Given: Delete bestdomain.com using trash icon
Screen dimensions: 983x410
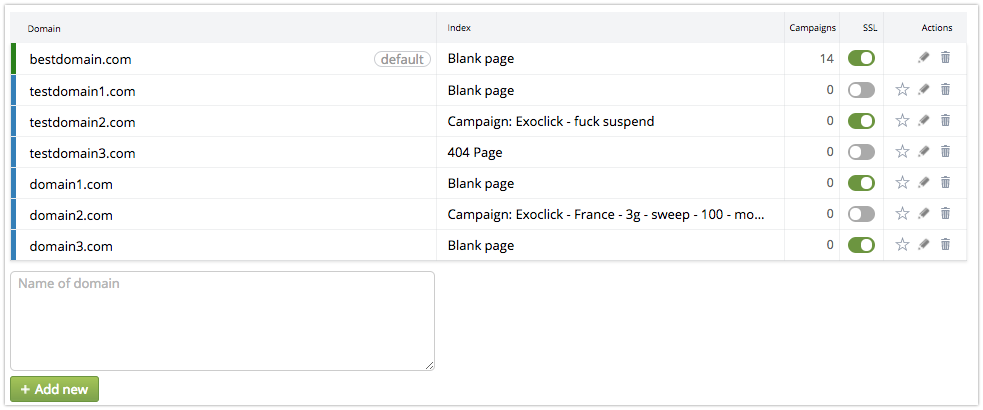Looking at the screenshot, I should pos(945,58).
